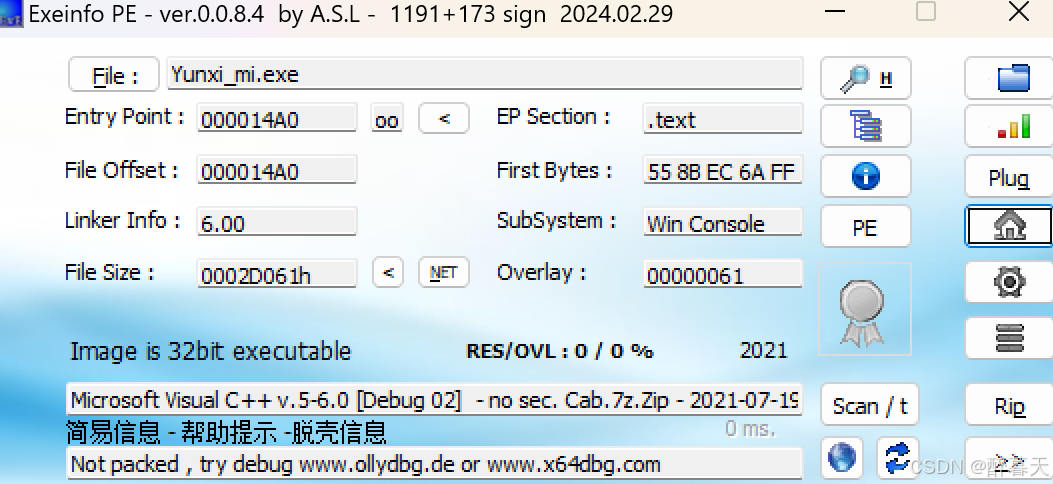
Task: Click the Rip button
Action: (x=1009, y=405)
